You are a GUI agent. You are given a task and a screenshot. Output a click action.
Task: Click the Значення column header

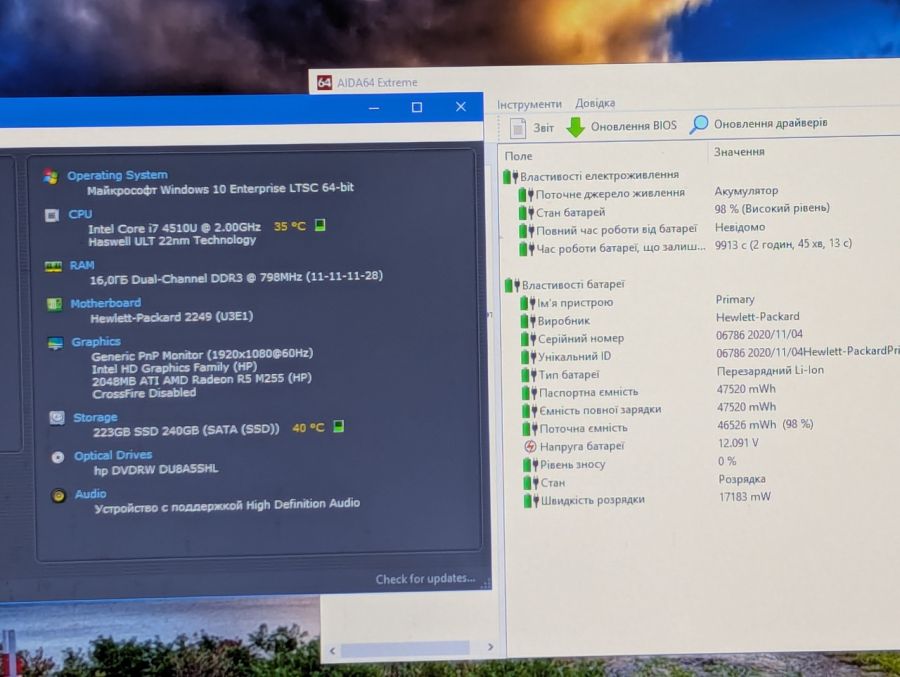pos(739,152)
